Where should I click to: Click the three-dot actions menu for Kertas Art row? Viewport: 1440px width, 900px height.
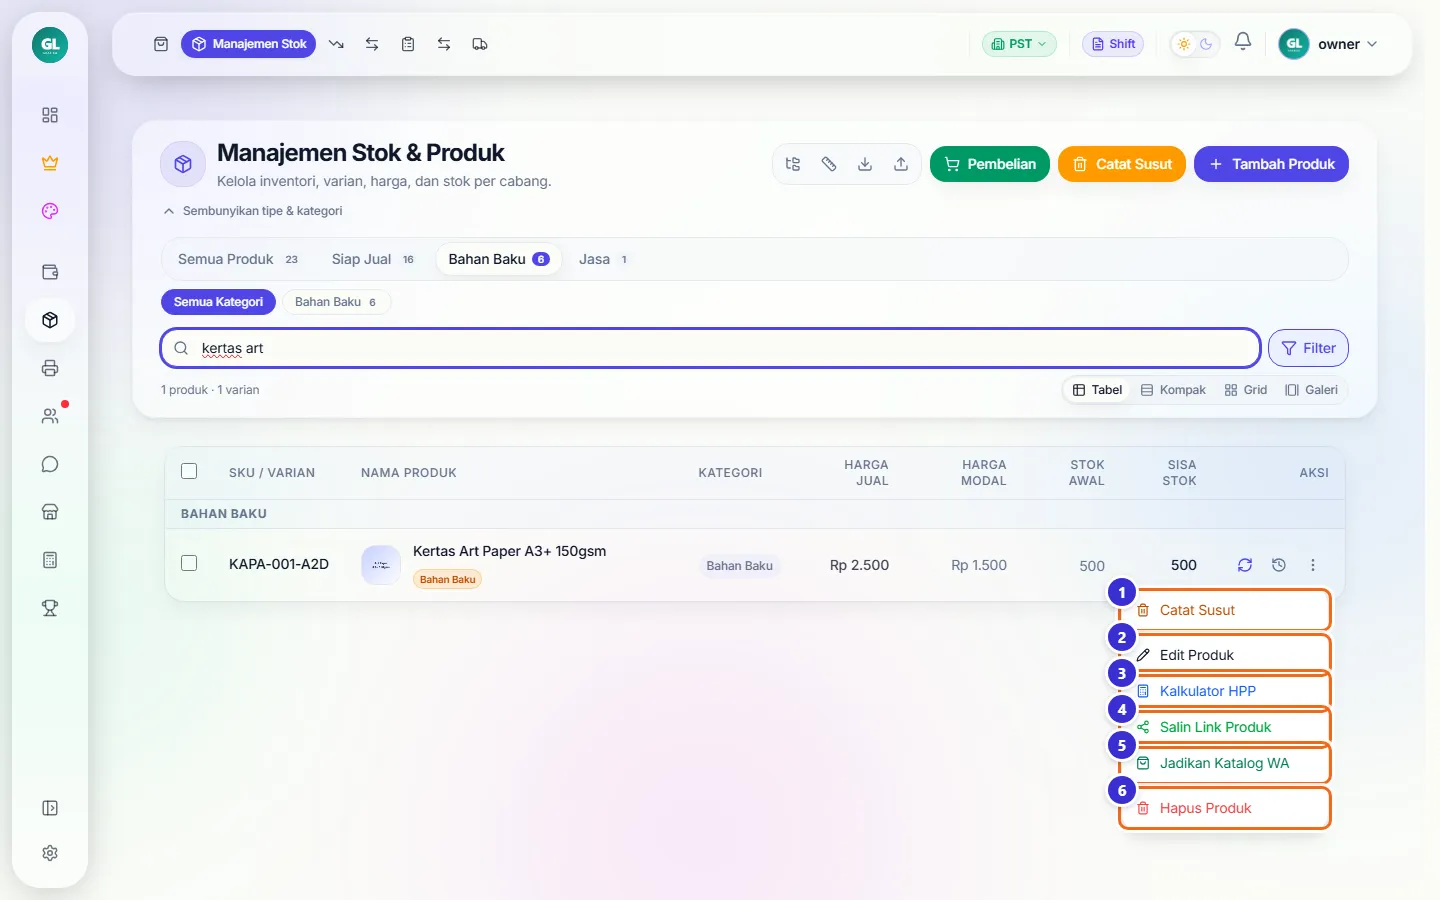[1313, 565]
